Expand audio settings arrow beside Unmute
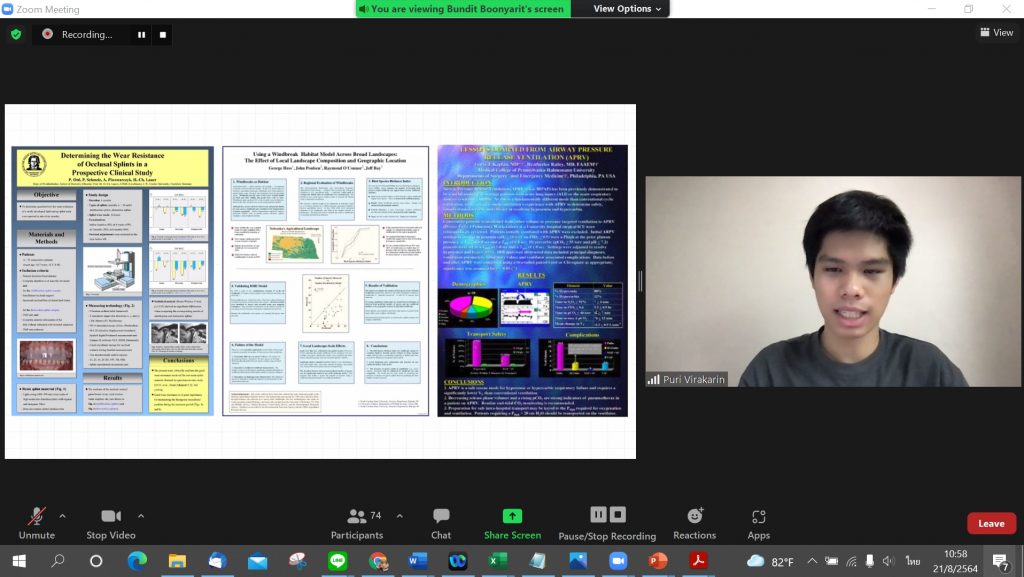This screenshot has width=1024, height=577. (x=62, y=516)
